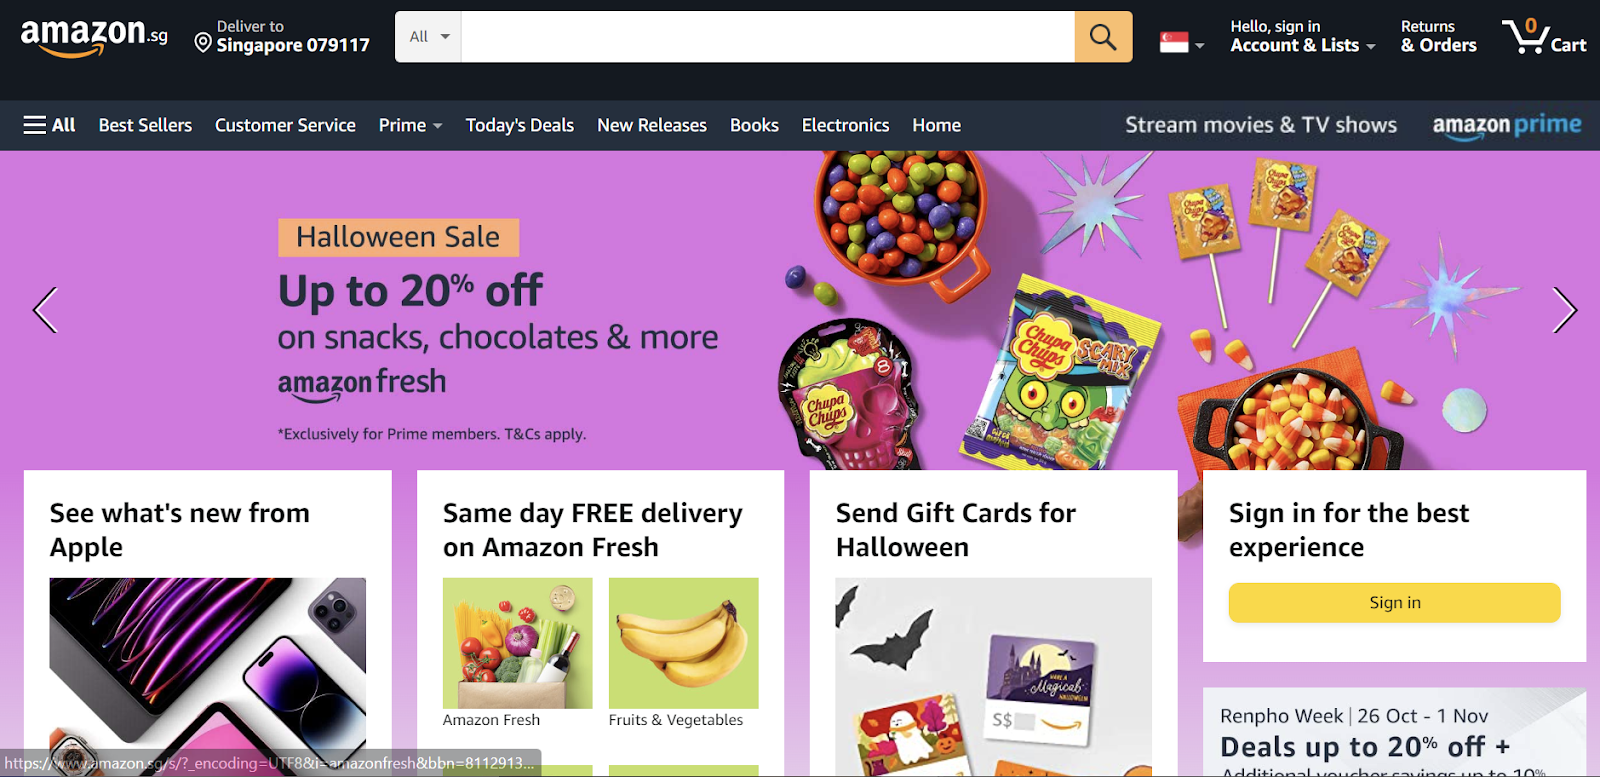Expand the Prime navigation dropdown
The image size is (1600, 777).
[x=410, y=125]
